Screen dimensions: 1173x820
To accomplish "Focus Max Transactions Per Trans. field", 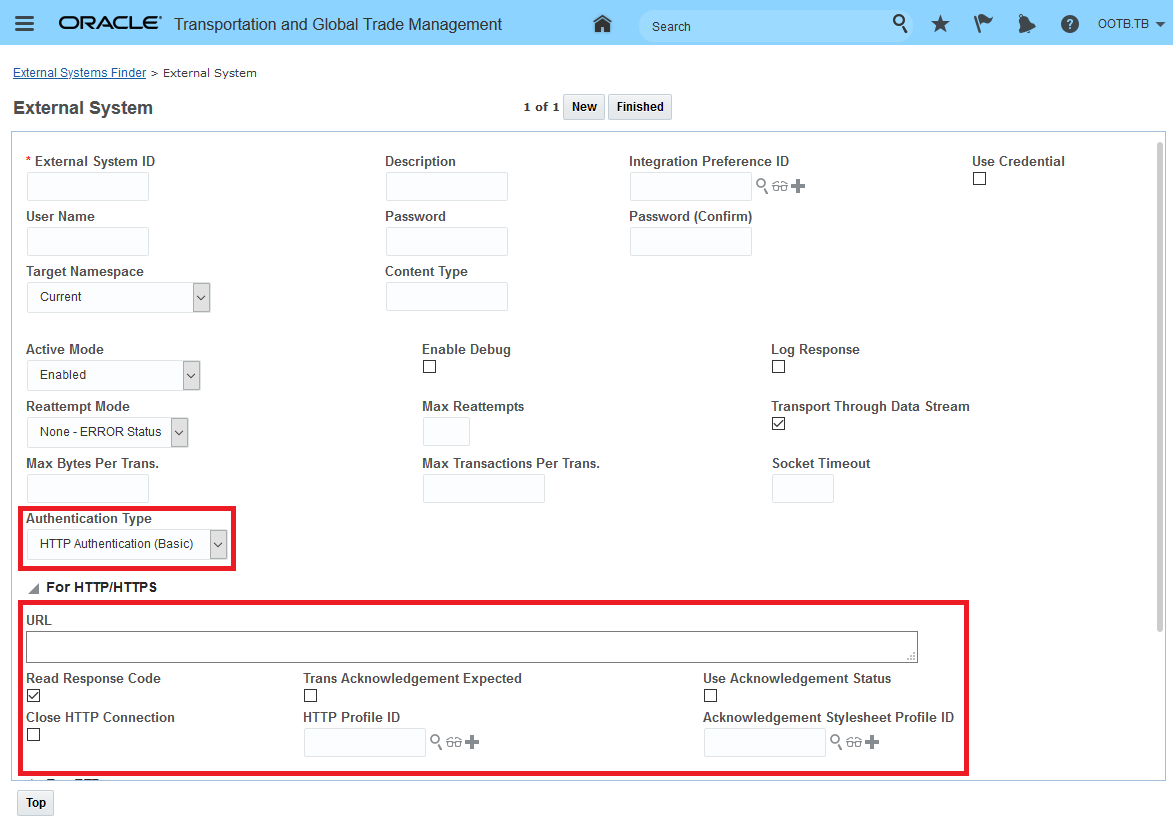I will tap(483, 489).
